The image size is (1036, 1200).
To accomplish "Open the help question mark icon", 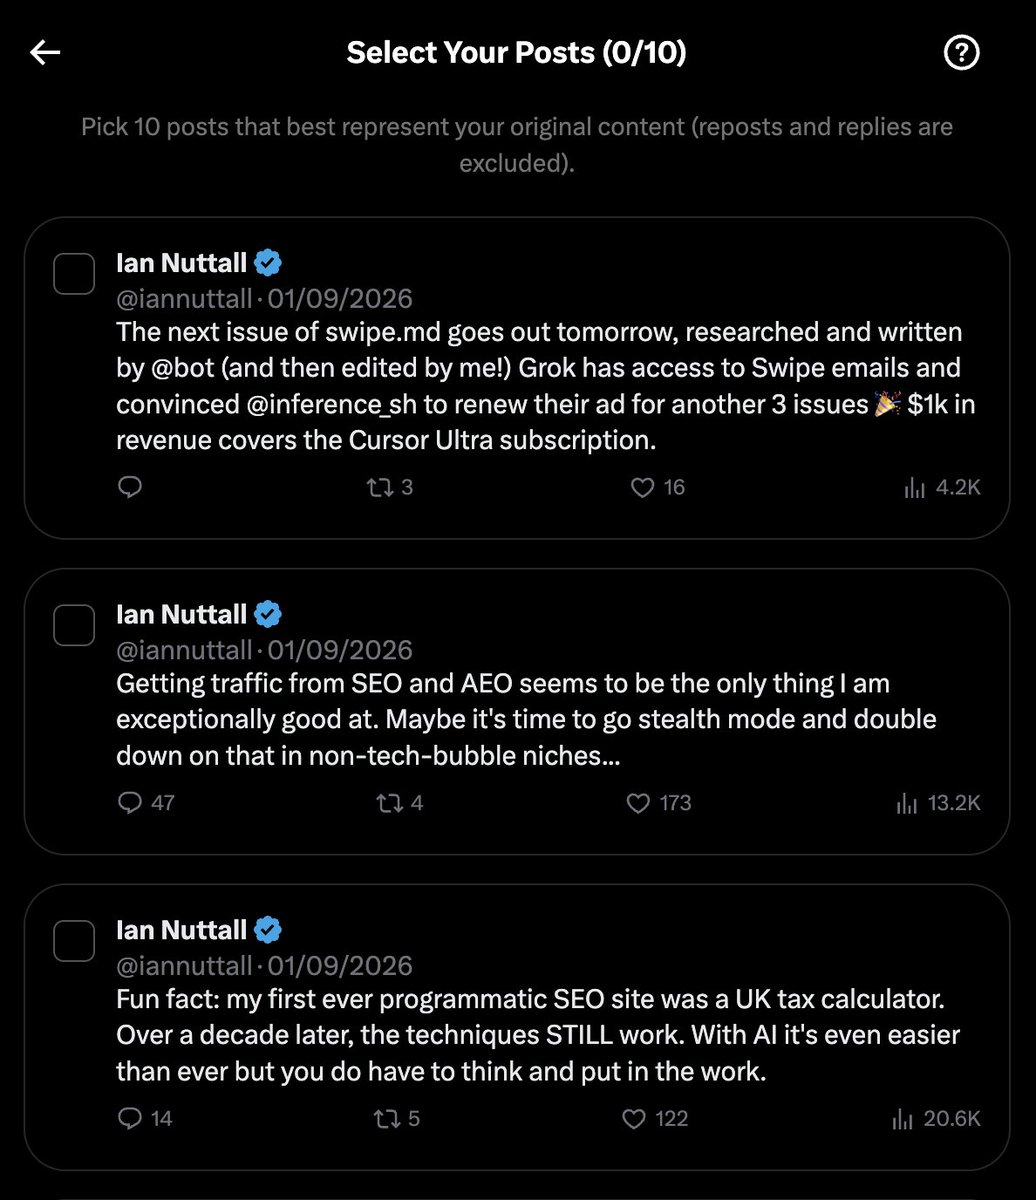I will (961, 53).
